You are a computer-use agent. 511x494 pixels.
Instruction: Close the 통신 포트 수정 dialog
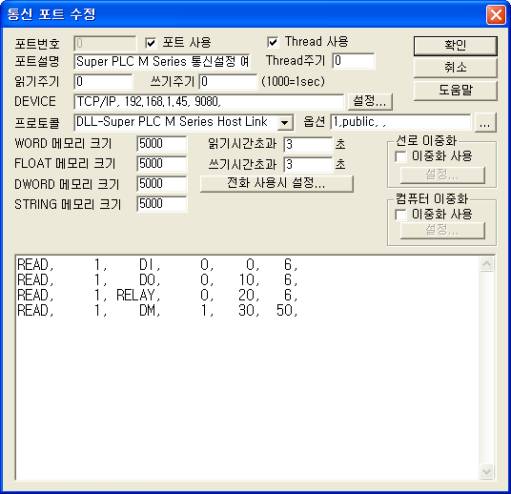click(496, 15)
